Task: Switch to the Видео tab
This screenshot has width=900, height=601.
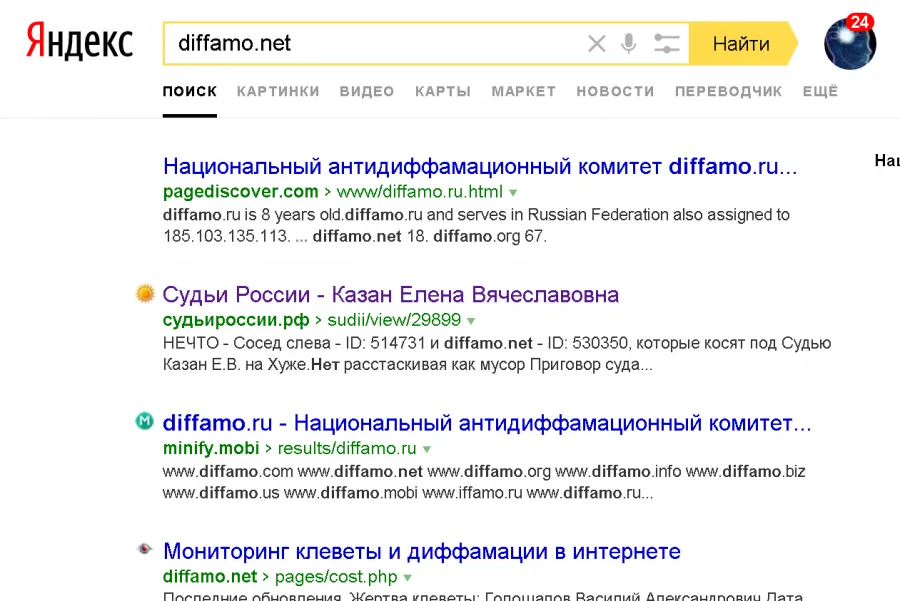Action: tap(367, 91)
